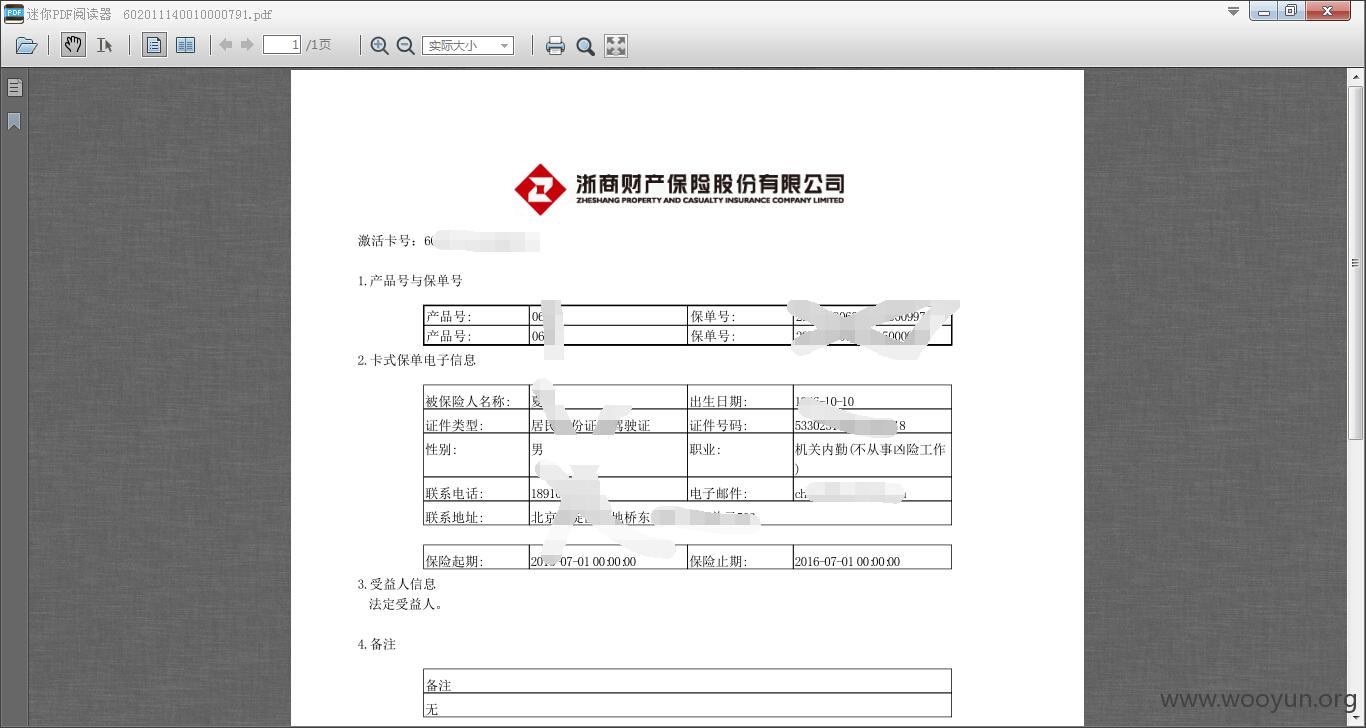
Task: Click the vertical scrollbar thumb
Action: (1357, 264)
